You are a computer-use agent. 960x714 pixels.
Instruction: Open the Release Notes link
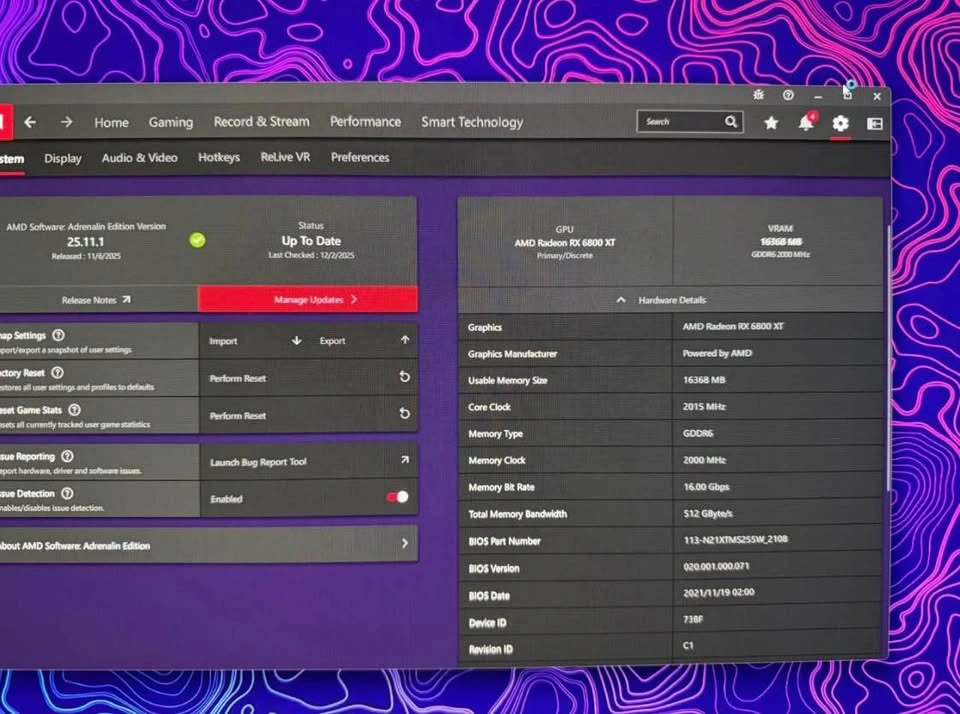tap(96, 300)
